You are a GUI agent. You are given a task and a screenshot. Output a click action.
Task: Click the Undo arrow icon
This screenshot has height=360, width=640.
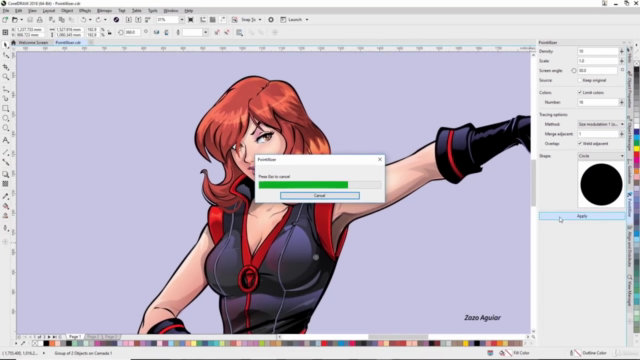coord(83,20)
